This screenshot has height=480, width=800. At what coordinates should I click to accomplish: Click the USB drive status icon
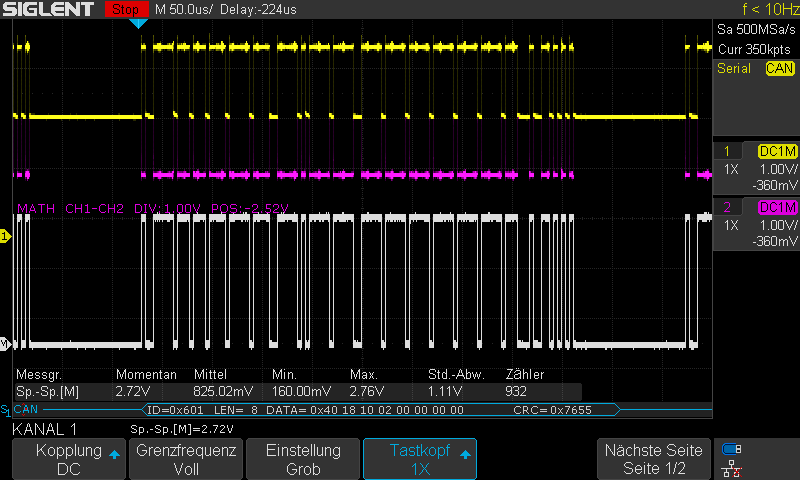point(731,449)
